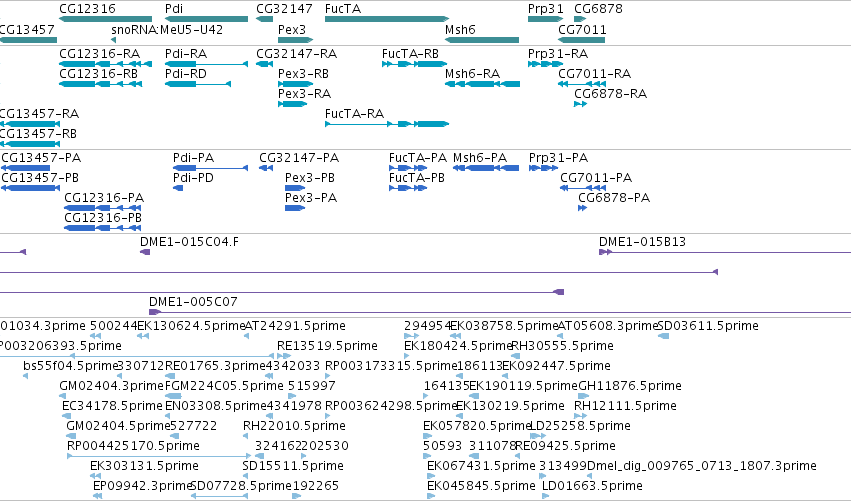Viewport: 851px width, 501px height.
Task: Click the FucTA-PB protein label
Action: click(417, 177)
